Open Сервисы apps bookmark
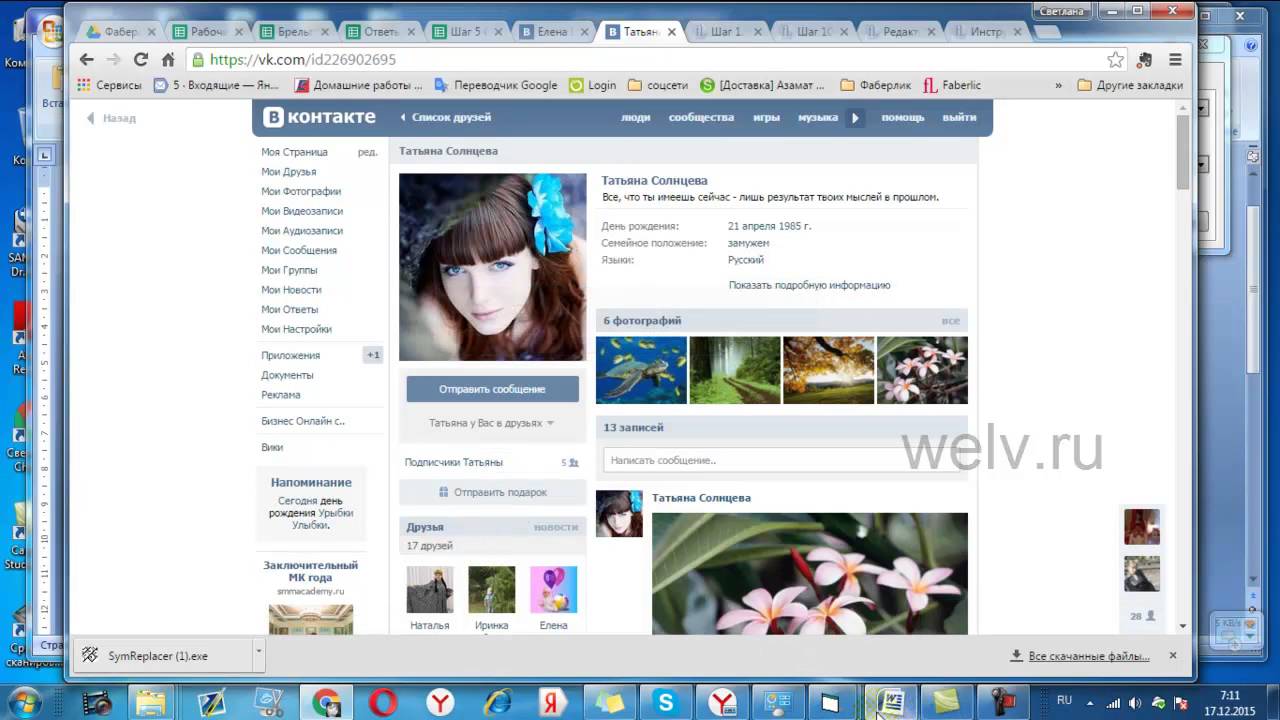This screenshot has width=1280, height=720. point(109,85)
